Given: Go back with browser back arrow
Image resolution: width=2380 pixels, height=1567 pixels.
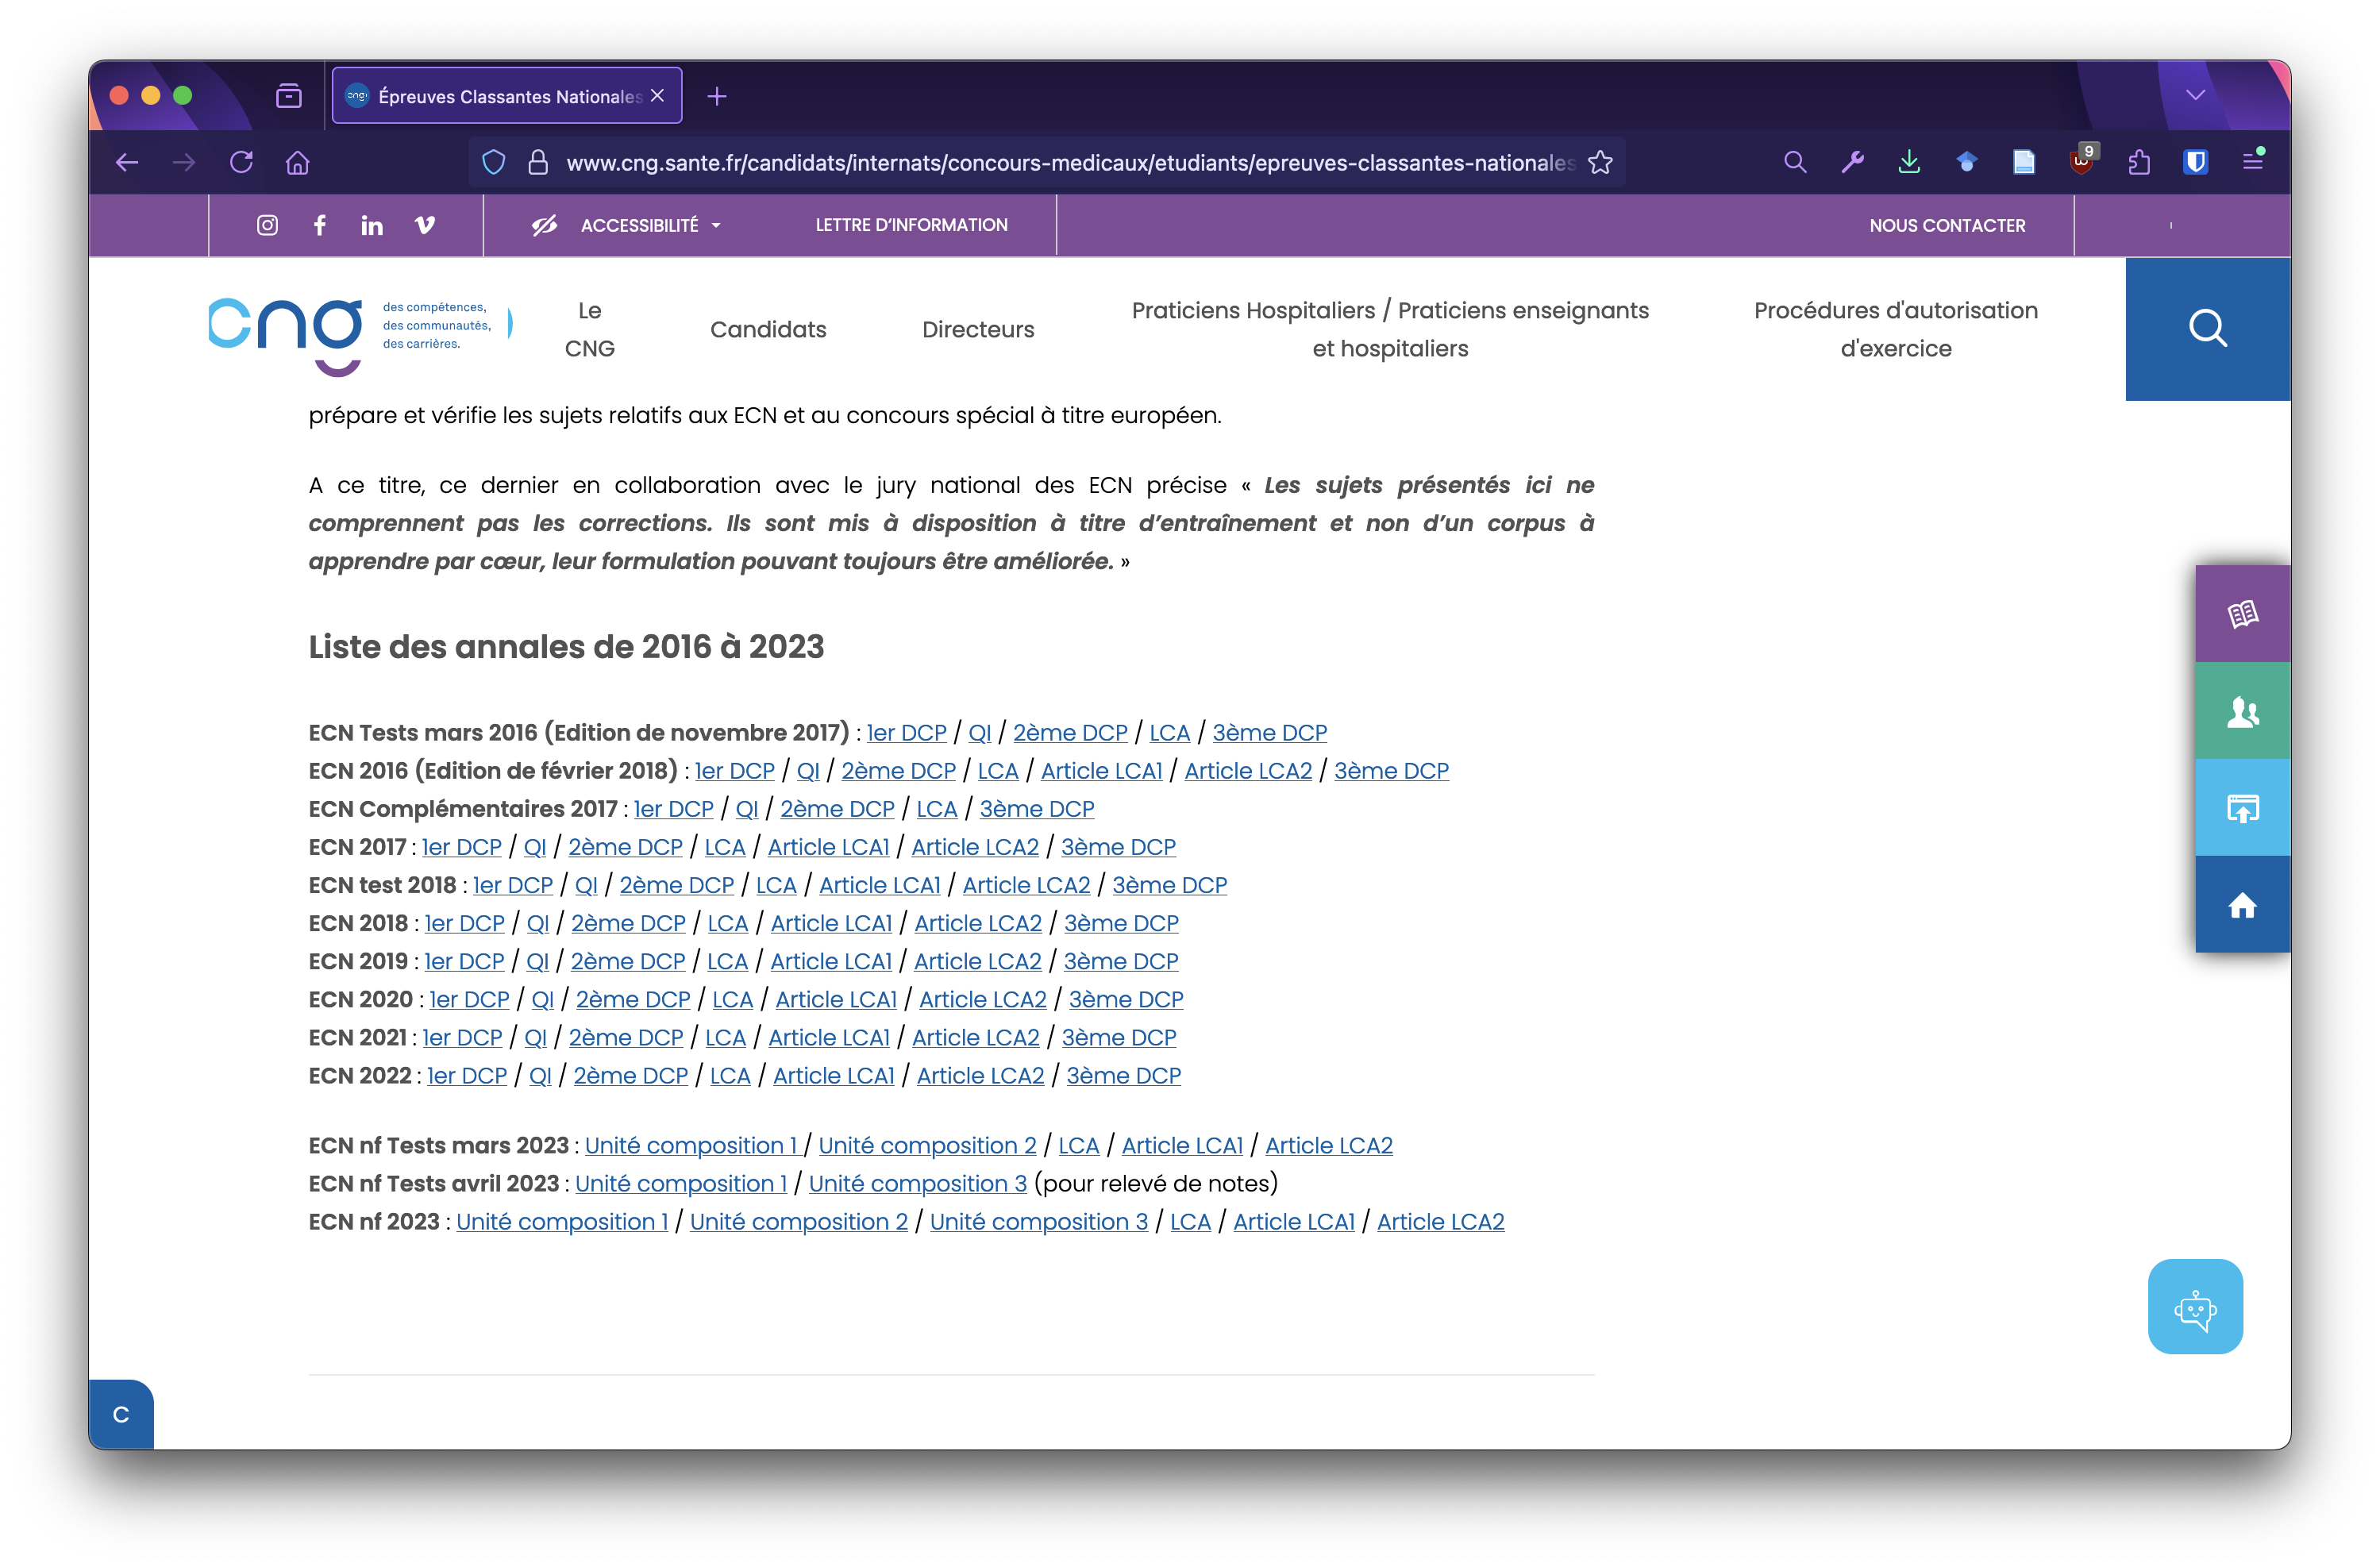Looking at the screenshot, I should click(127, 162).
